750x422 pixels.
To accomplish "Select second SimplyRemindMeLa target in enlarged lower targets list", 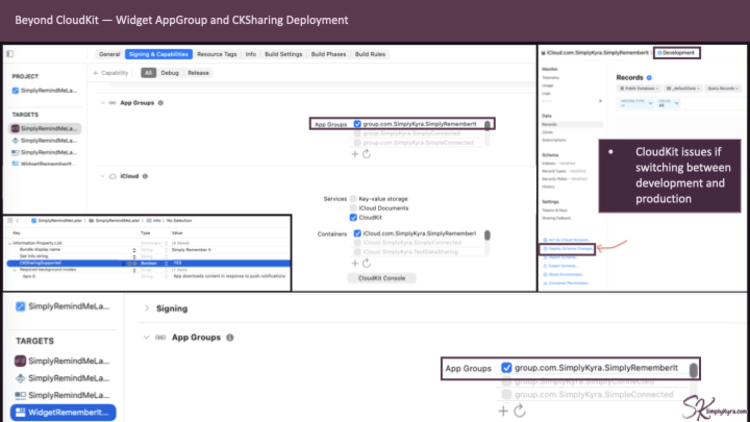I will click(x=63, y=378).
